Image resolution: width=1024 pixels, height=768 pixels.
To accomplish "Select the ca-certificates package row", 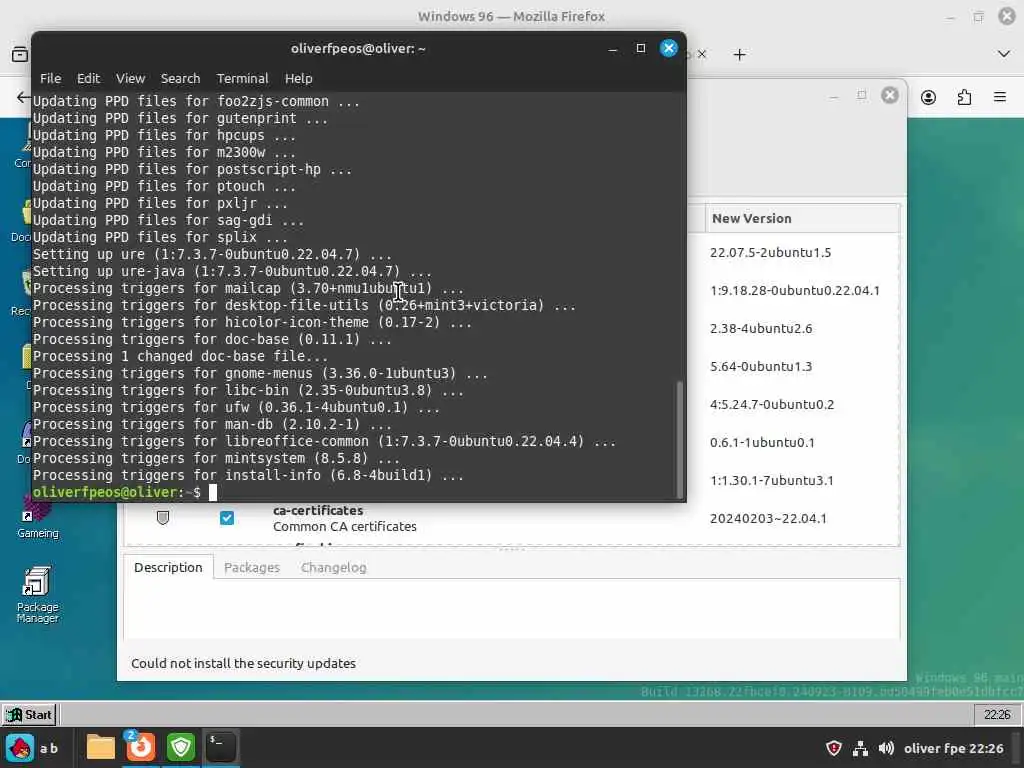I will click(x=511, y=519).
